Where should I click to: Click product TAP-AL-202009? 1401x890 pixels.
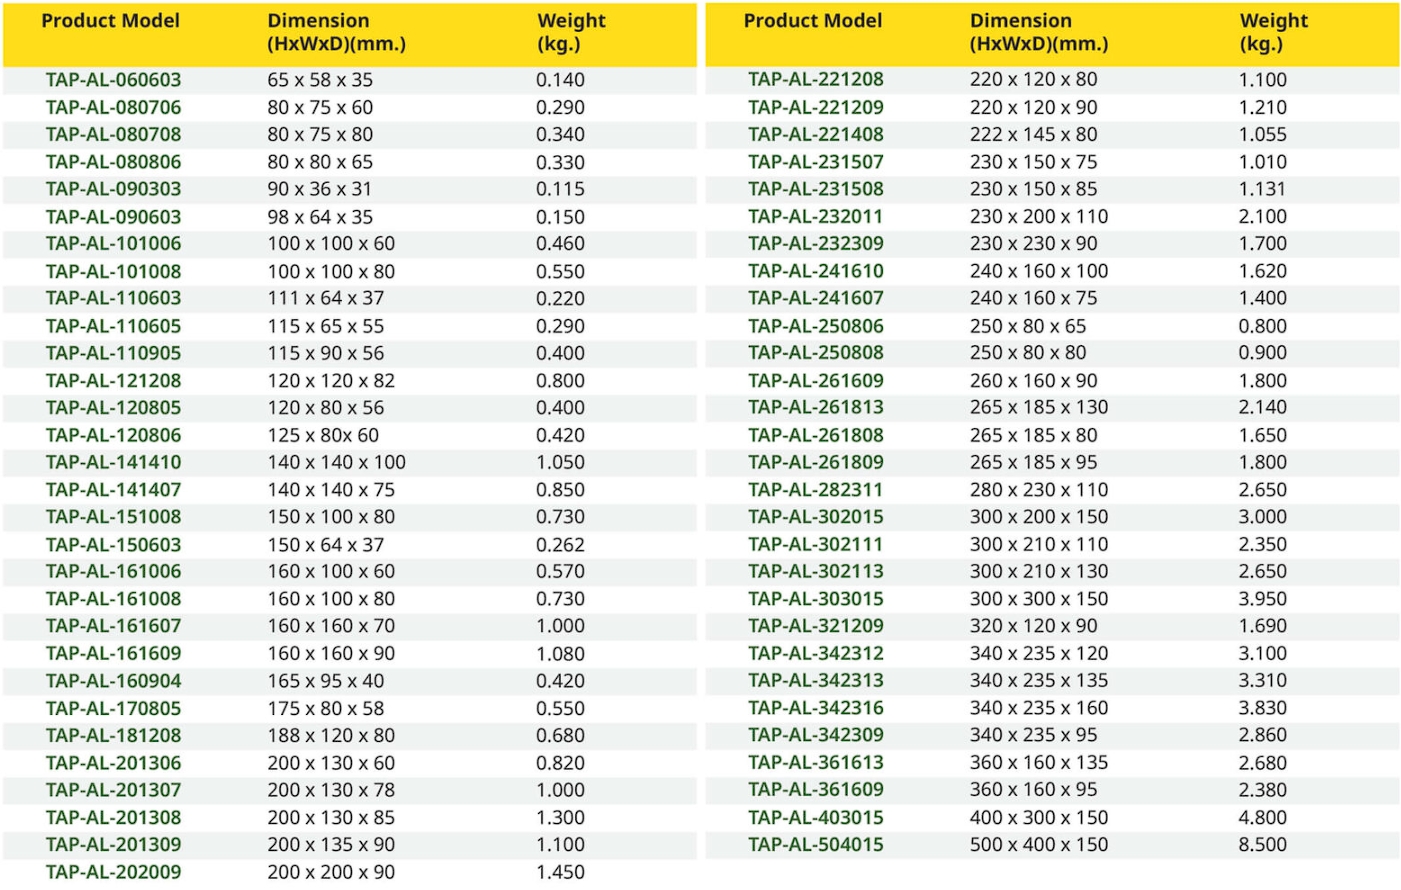[113, 872]
